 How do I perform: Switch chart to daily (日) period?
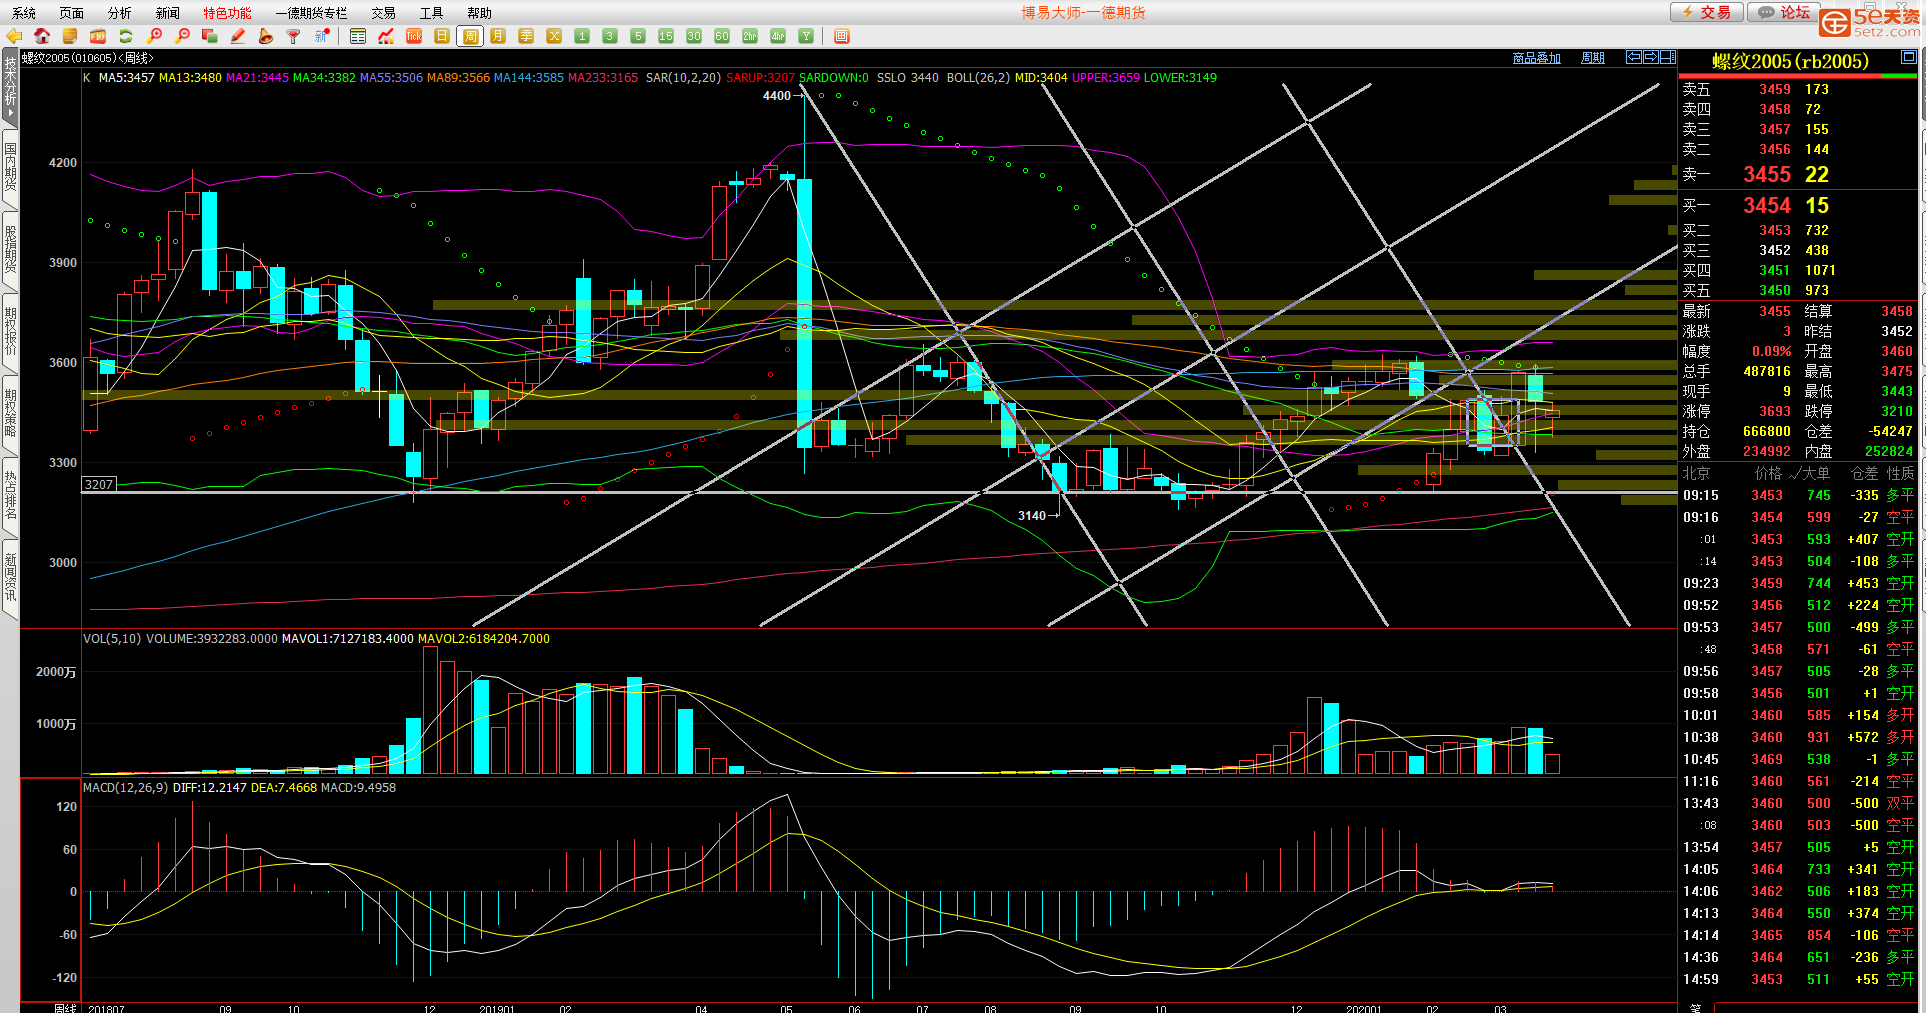click(442, 36)
